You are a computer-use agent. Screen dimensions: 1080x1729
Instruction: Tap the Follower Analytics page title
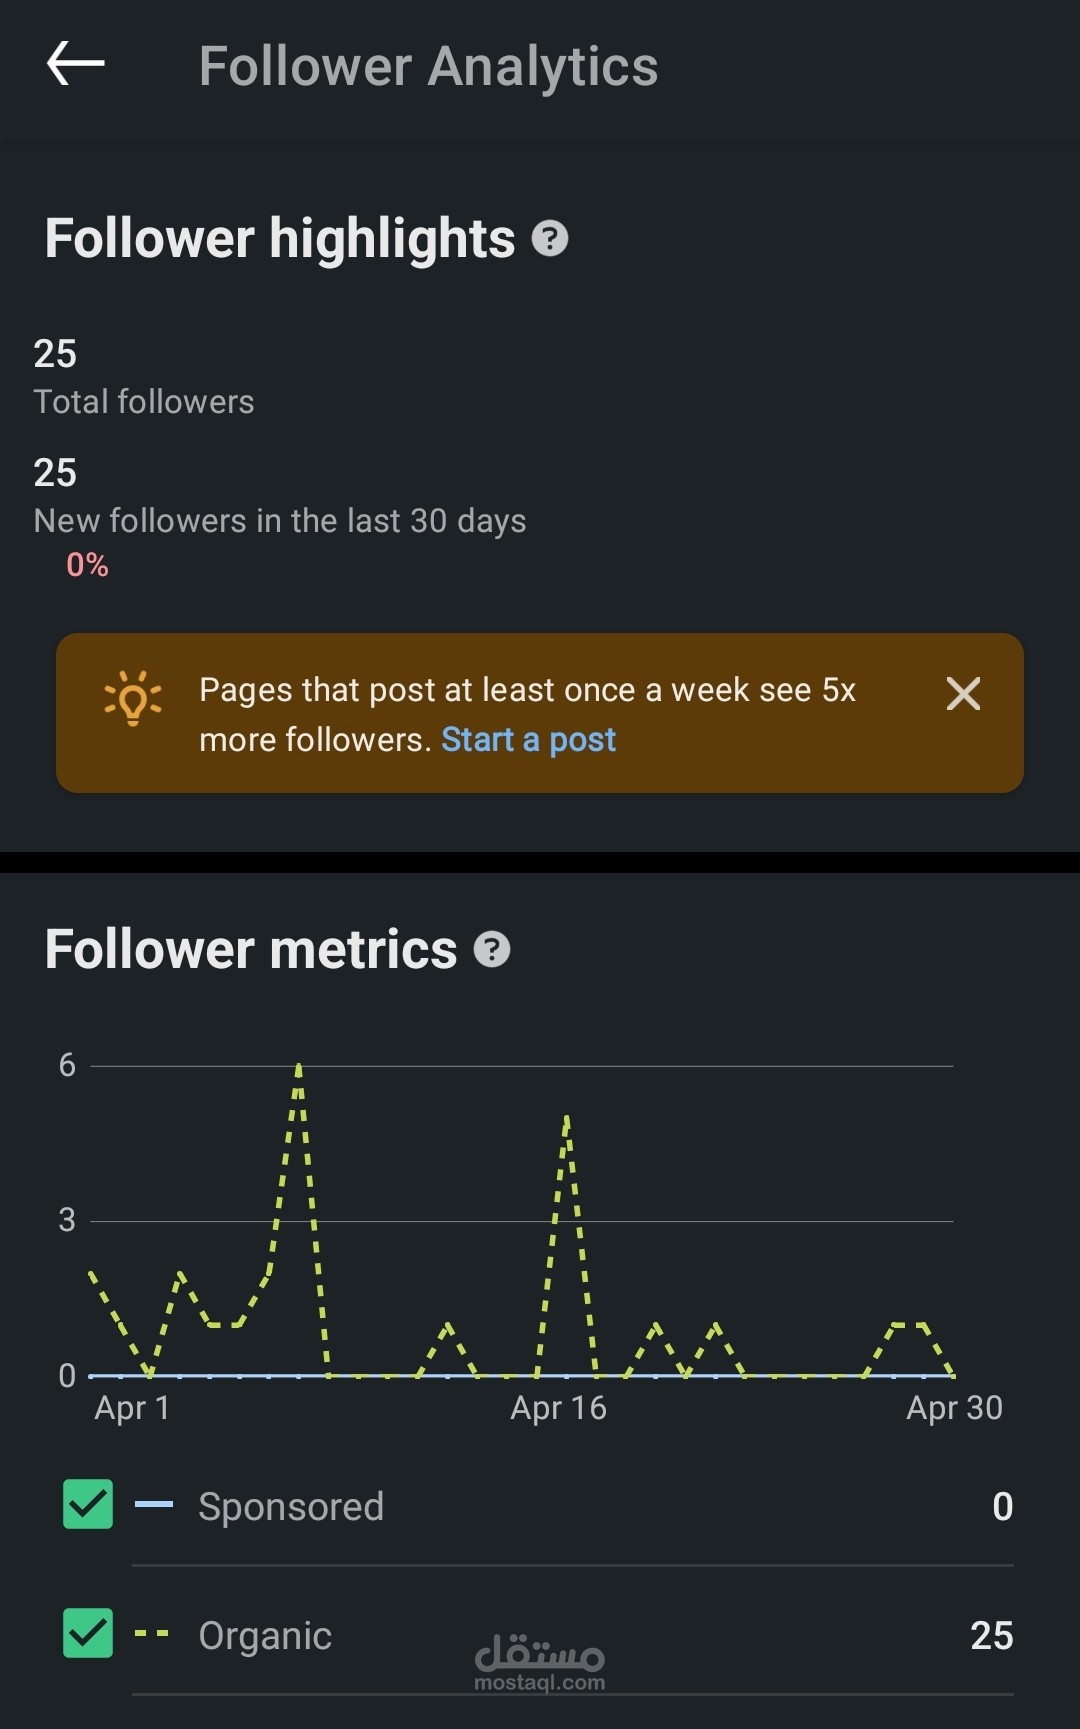pos(428,66)
